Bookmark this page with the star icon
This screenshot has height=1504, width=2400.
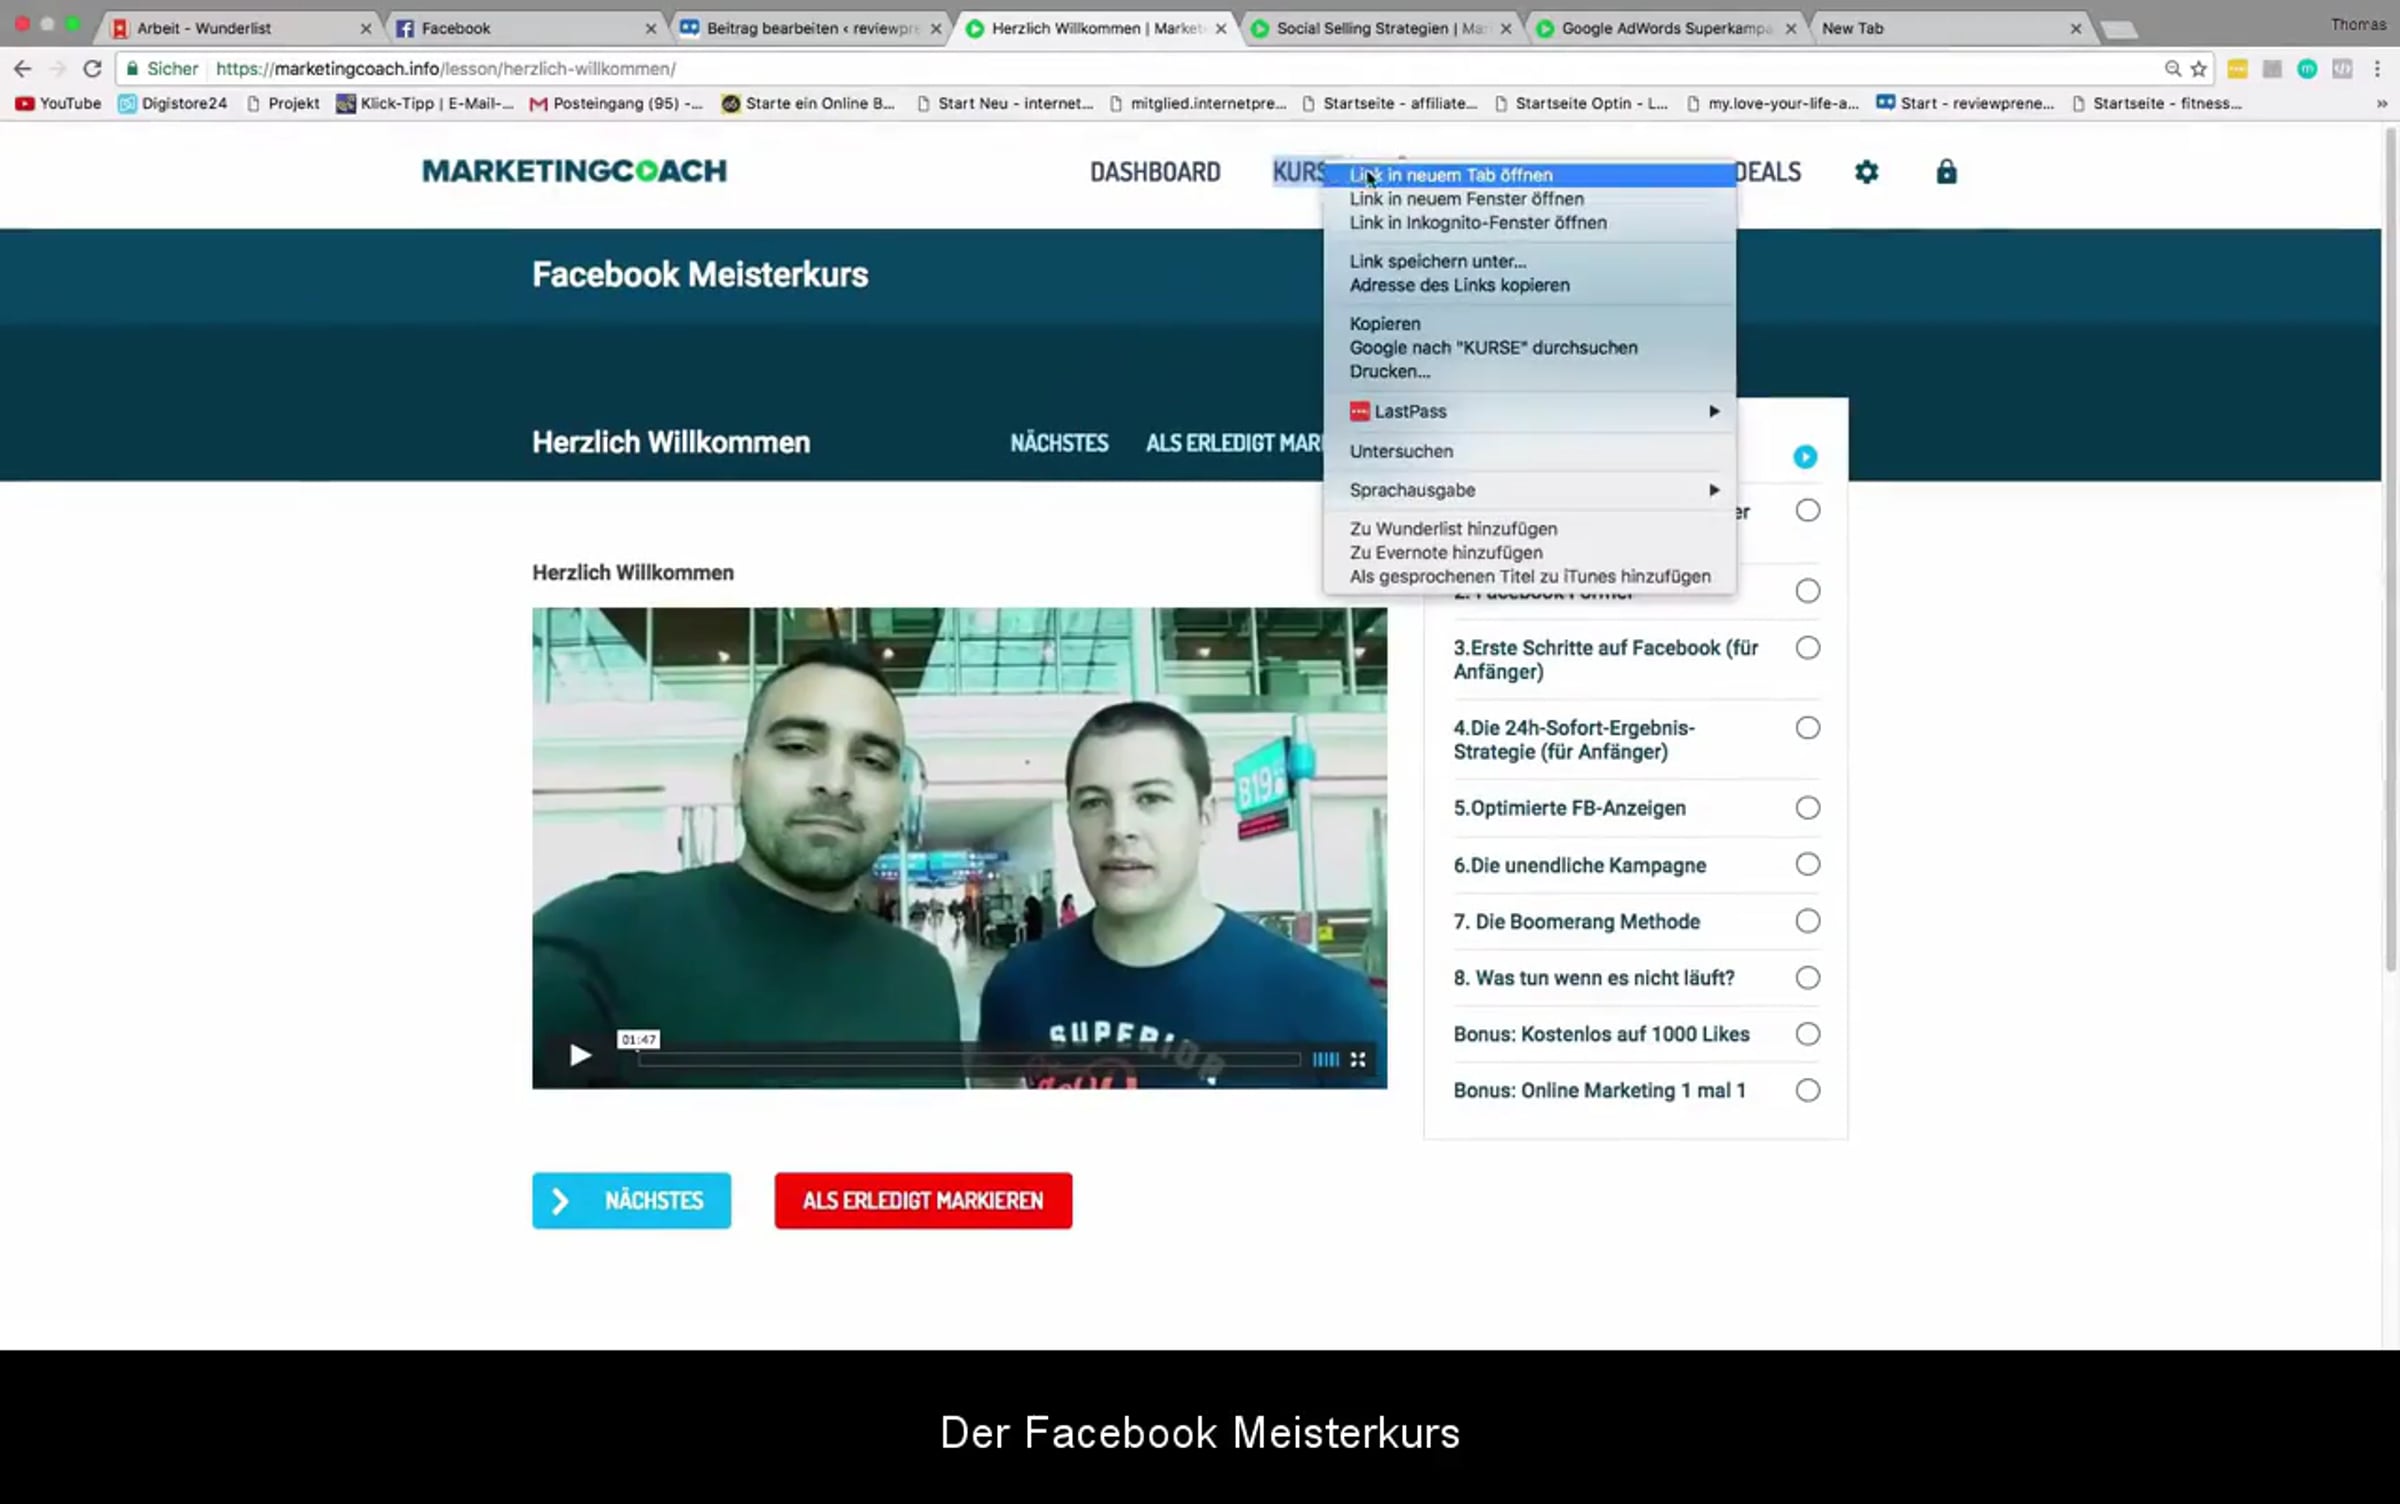tap(2198, 69)
